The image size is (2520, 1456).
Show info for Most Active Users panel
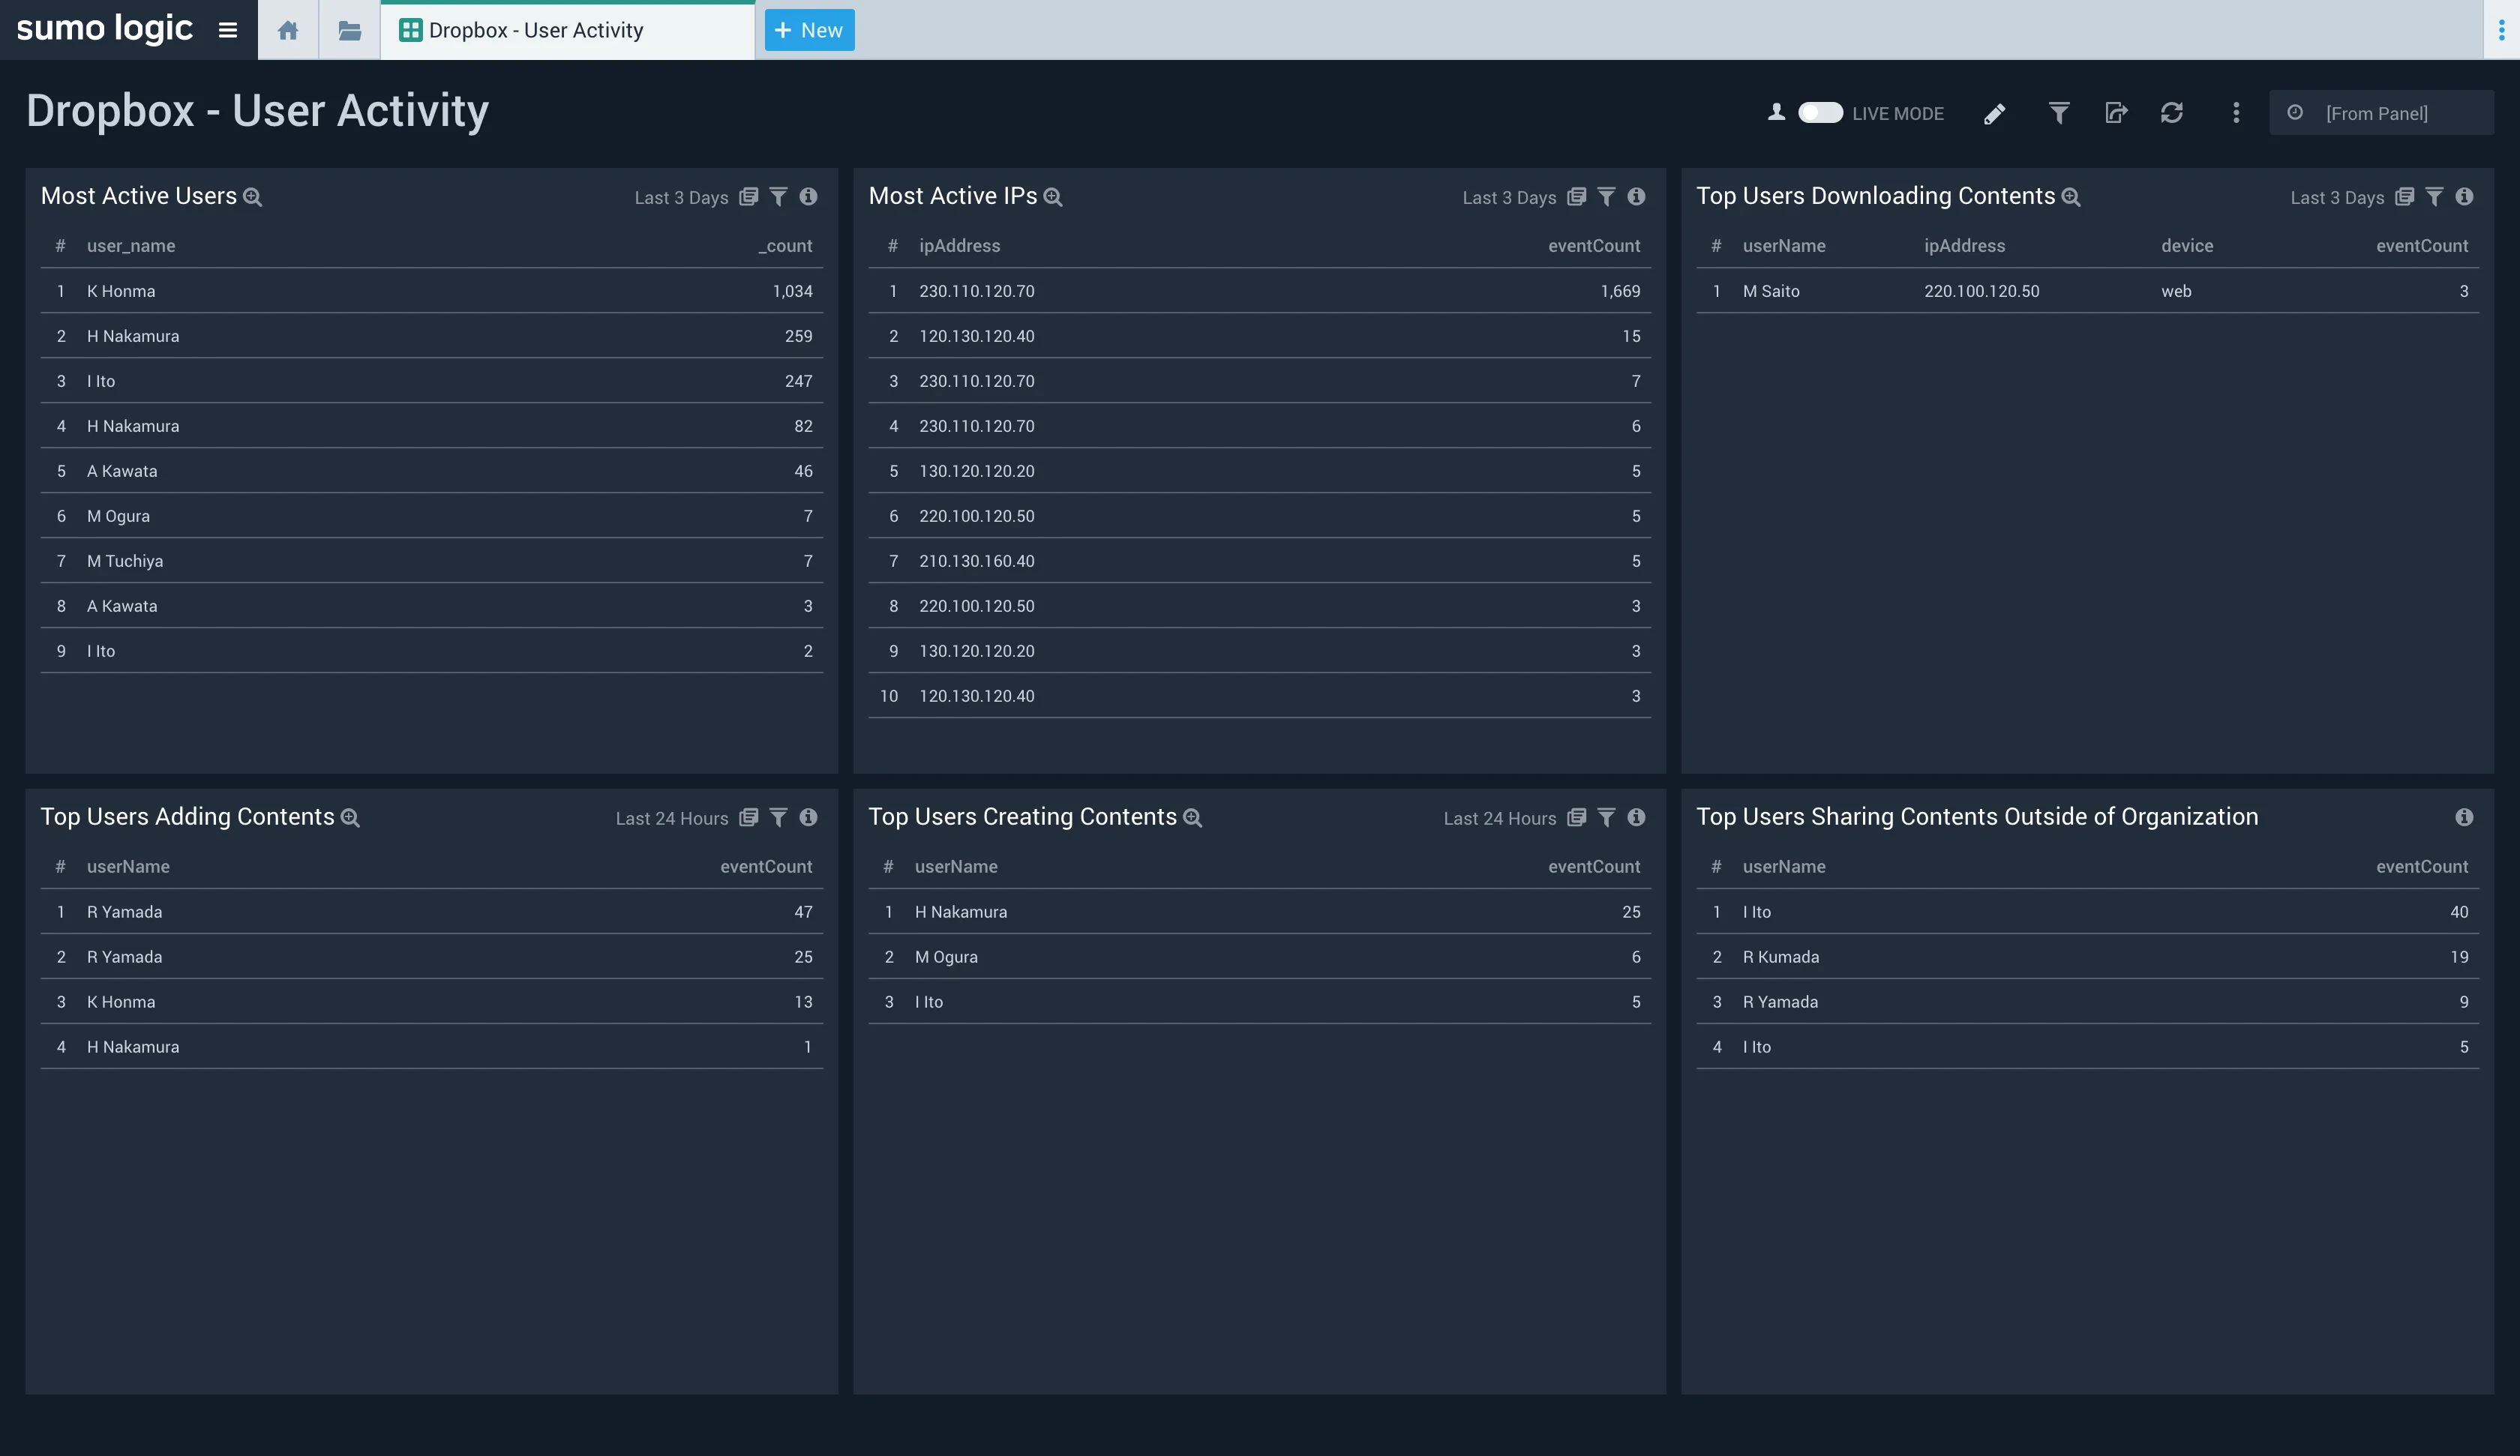(x=808, y=197)
